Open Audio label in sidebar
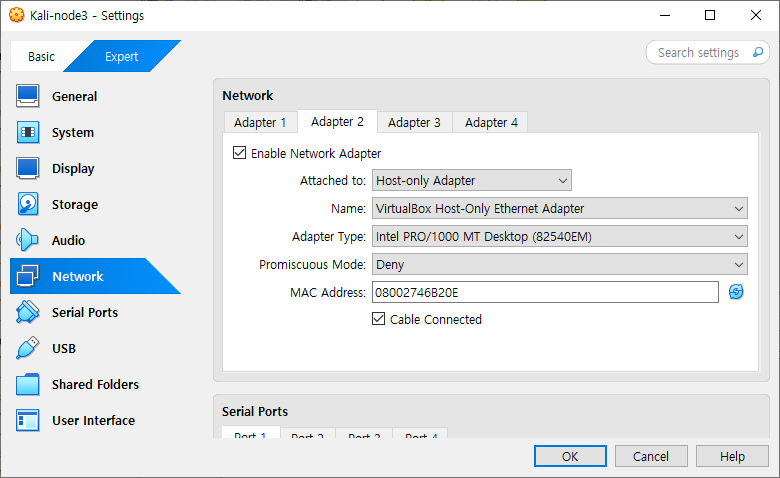Image resolution: width=780 pixels, height=478 pixels. (x=69, y=240)
